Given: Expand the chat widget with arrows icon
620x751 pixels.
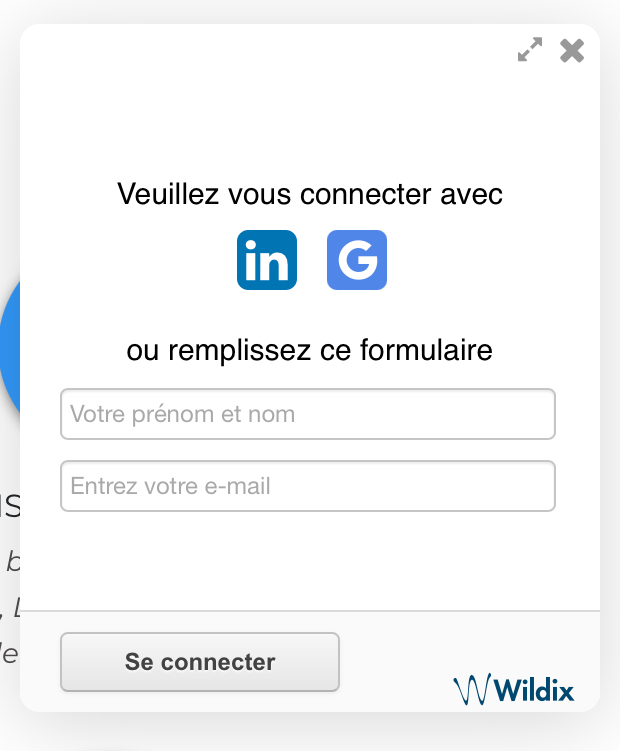Looking at the screenshot, I should point(530,49).
